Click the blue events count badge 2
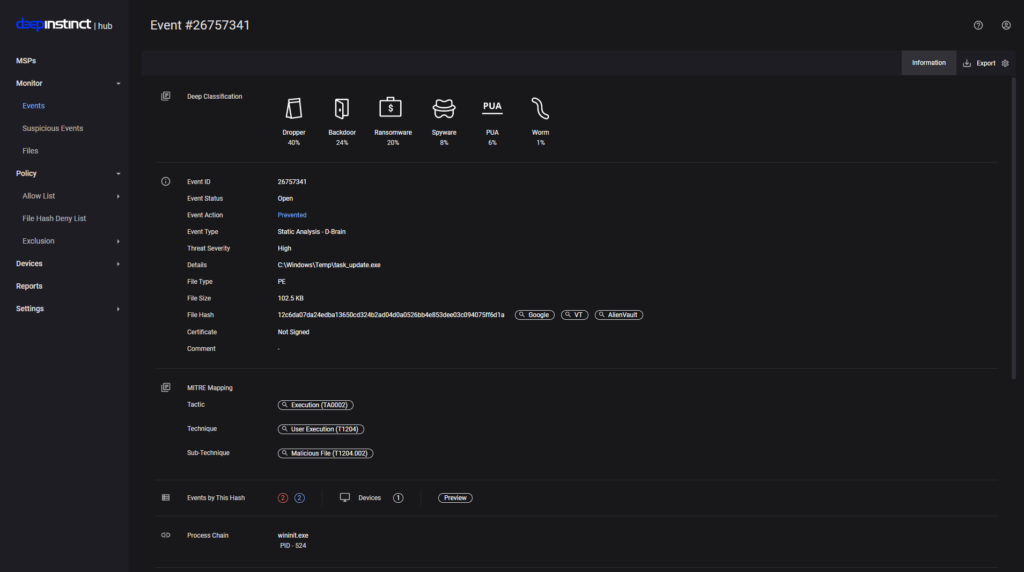Image resolution: width=1024 pixels, height=572 pixels. (x=299, y=498)
